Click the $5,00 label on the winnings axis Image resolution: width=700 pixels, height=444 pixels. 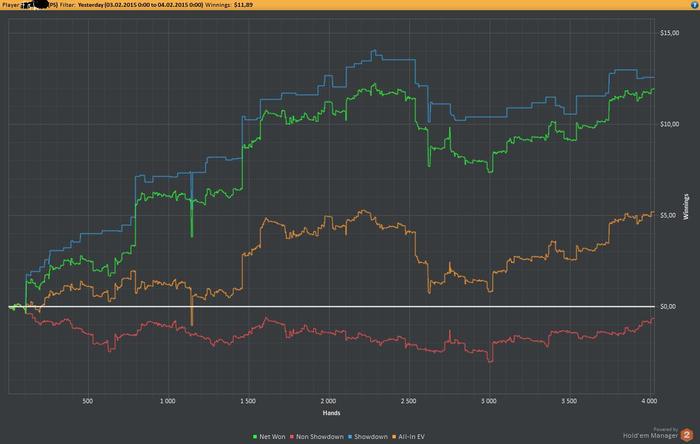[x=668, y=216]
